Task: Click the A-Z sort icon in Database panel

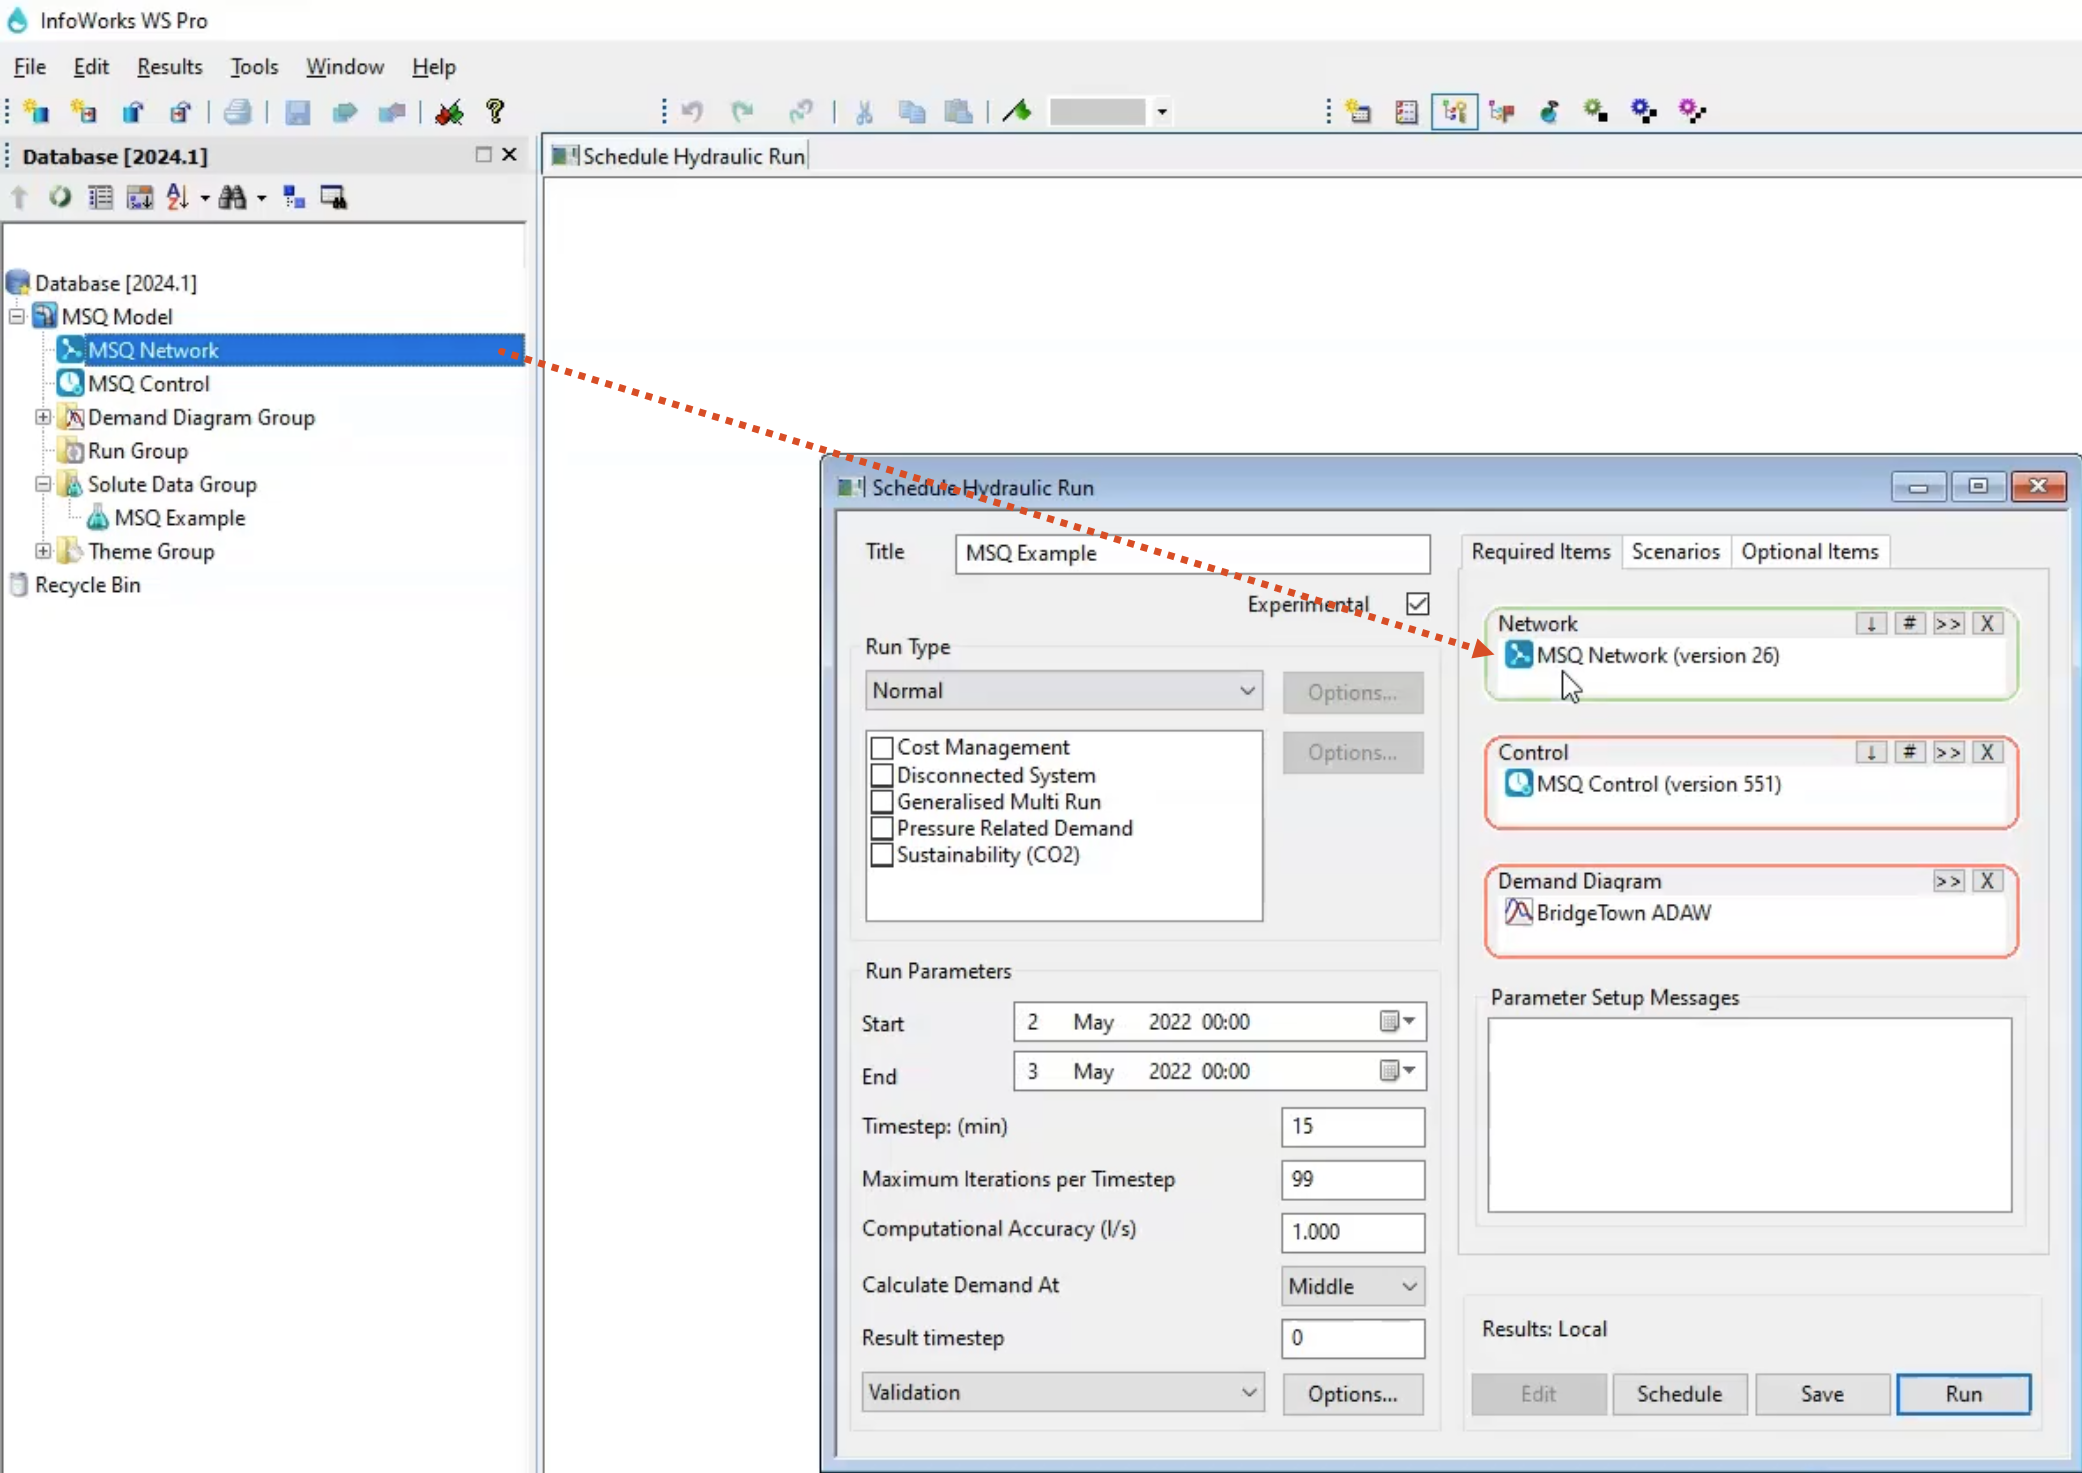Action: point(177,197)
